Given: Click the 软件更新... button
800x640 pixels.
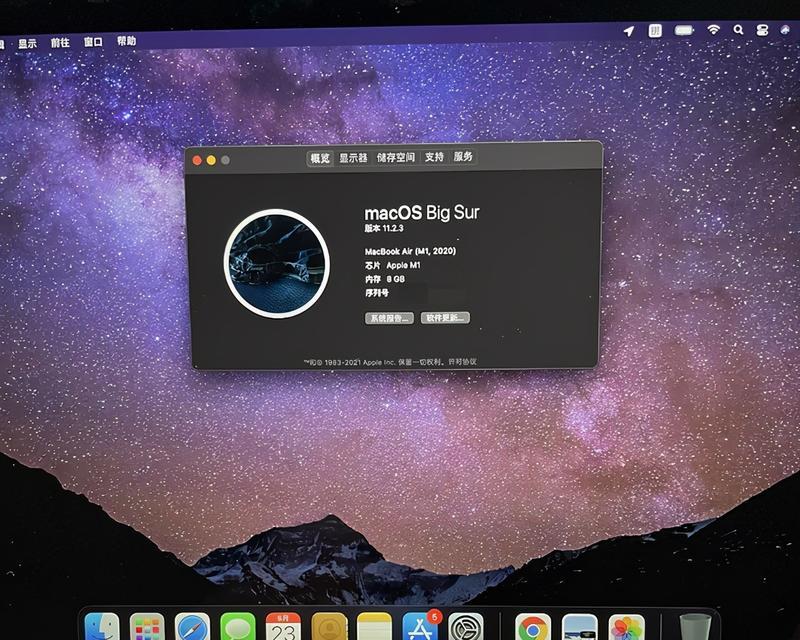Looking at the screenshot, I should [x=445, y=317].
